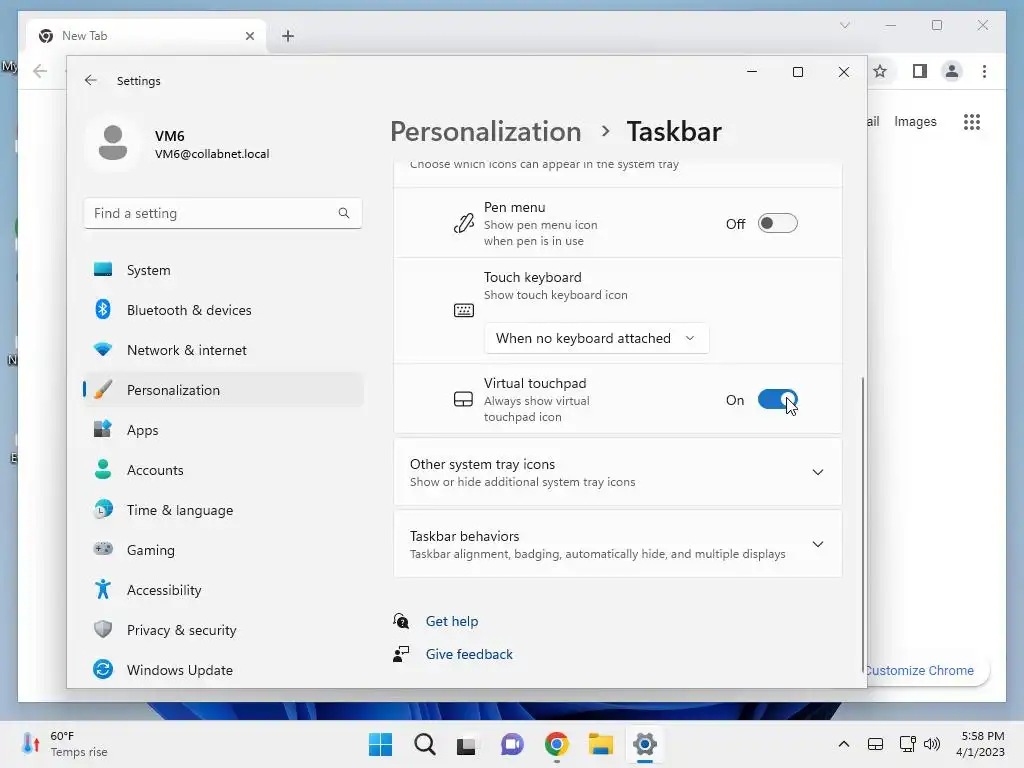Open Privacy & security category

tap(223, 630)
